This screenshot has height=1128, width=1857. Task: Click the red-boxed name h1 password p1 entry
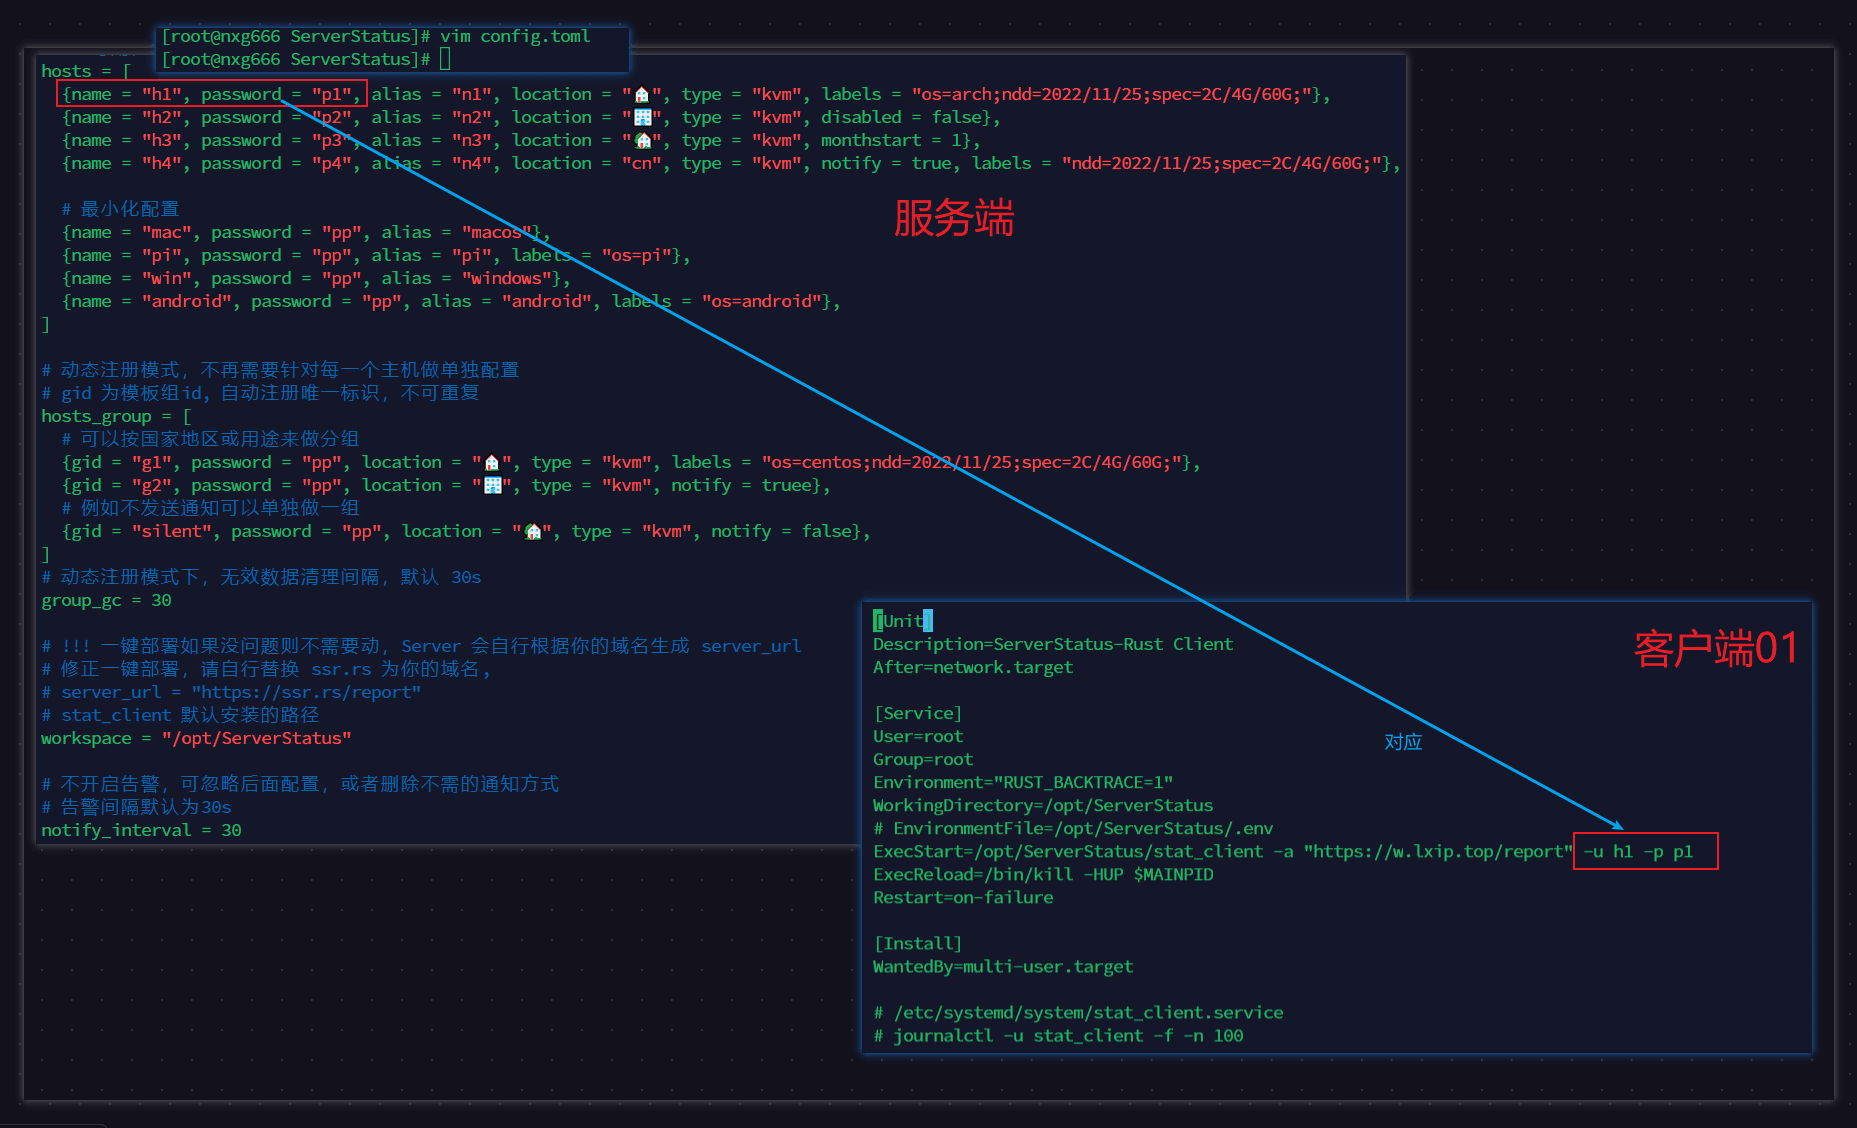[212, 94]
